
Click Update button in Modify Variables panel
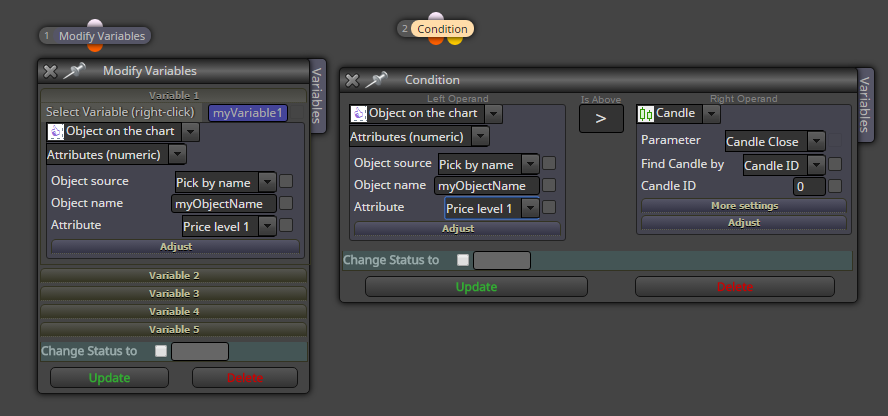point(109,378)
